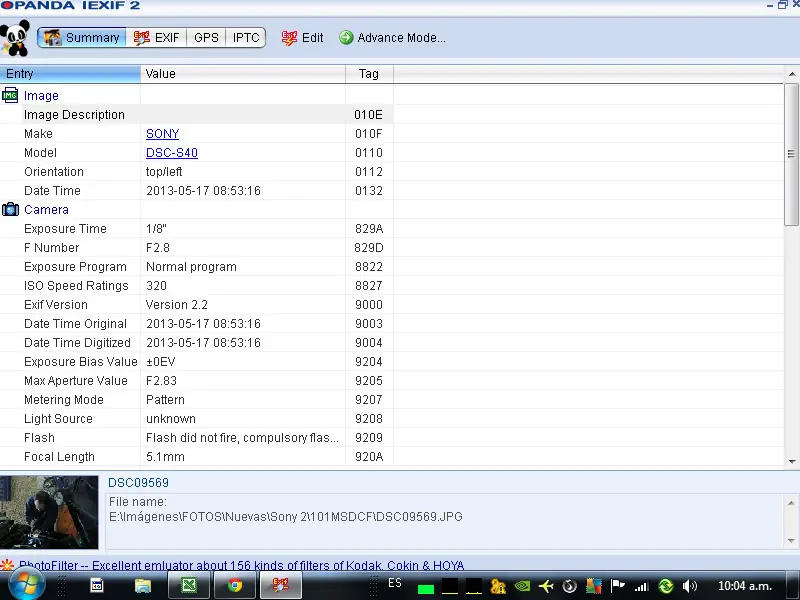Select the Metering Mode entry

pos(64,400)
